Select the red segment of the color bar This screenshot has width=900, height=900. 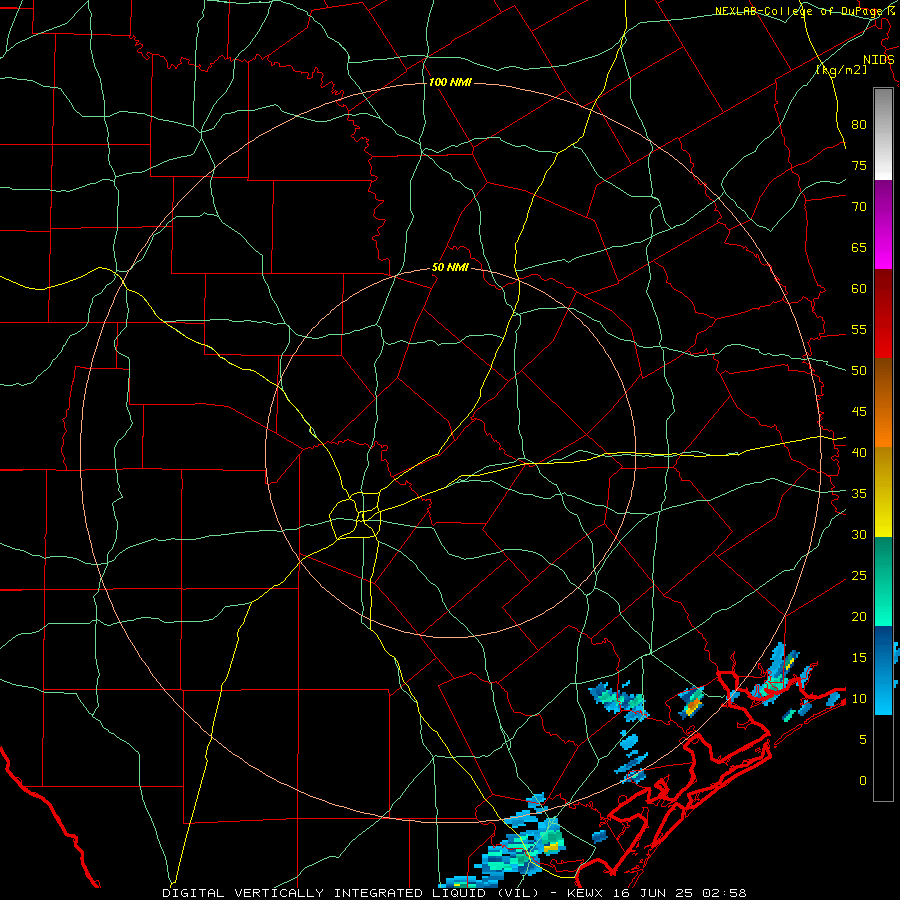883,314
